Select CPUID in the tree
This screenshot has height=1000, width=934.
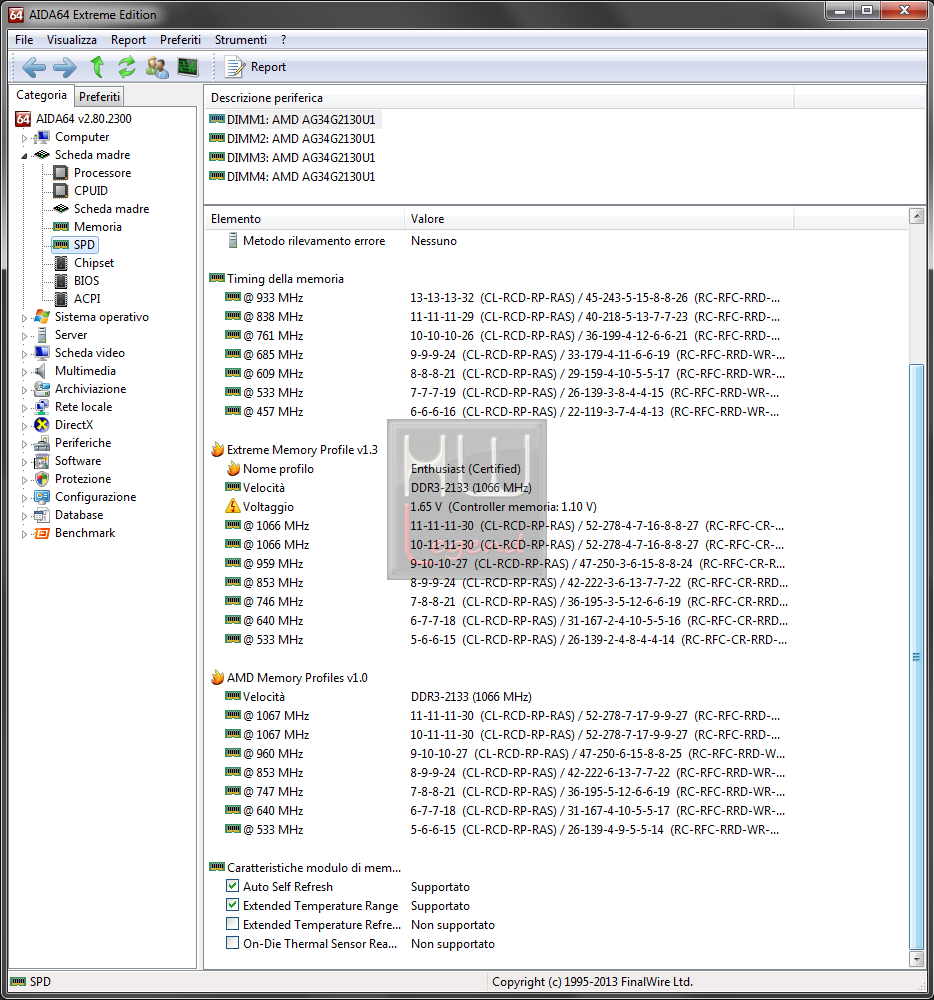(91, 191)
